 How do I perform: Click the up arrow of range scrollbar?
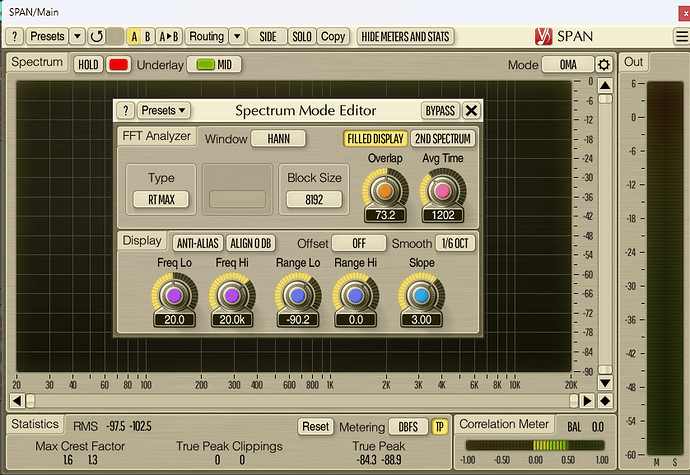pyautogui.click(x=605, y=85)
